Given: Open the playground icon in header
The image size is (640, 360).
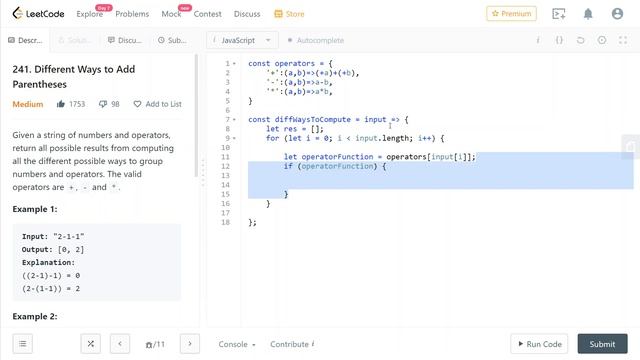Looking at the screenshot, I should [558, 14].
